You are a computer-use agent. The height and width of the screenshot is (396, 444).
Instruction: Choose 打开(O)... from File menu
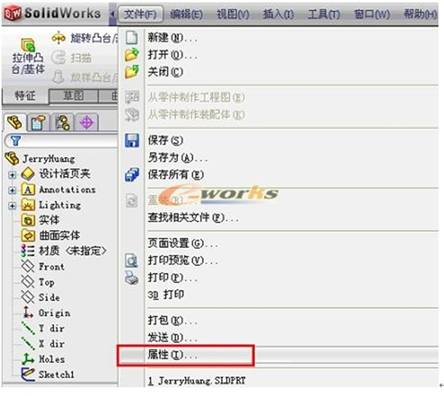point(173,55)
